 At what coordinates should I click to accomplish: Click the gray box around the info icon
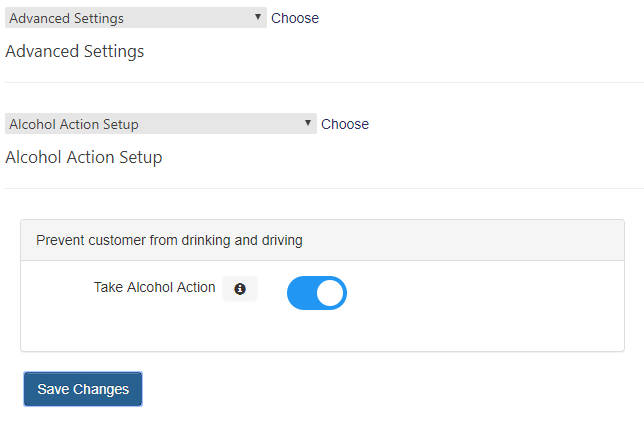(240, 289)
